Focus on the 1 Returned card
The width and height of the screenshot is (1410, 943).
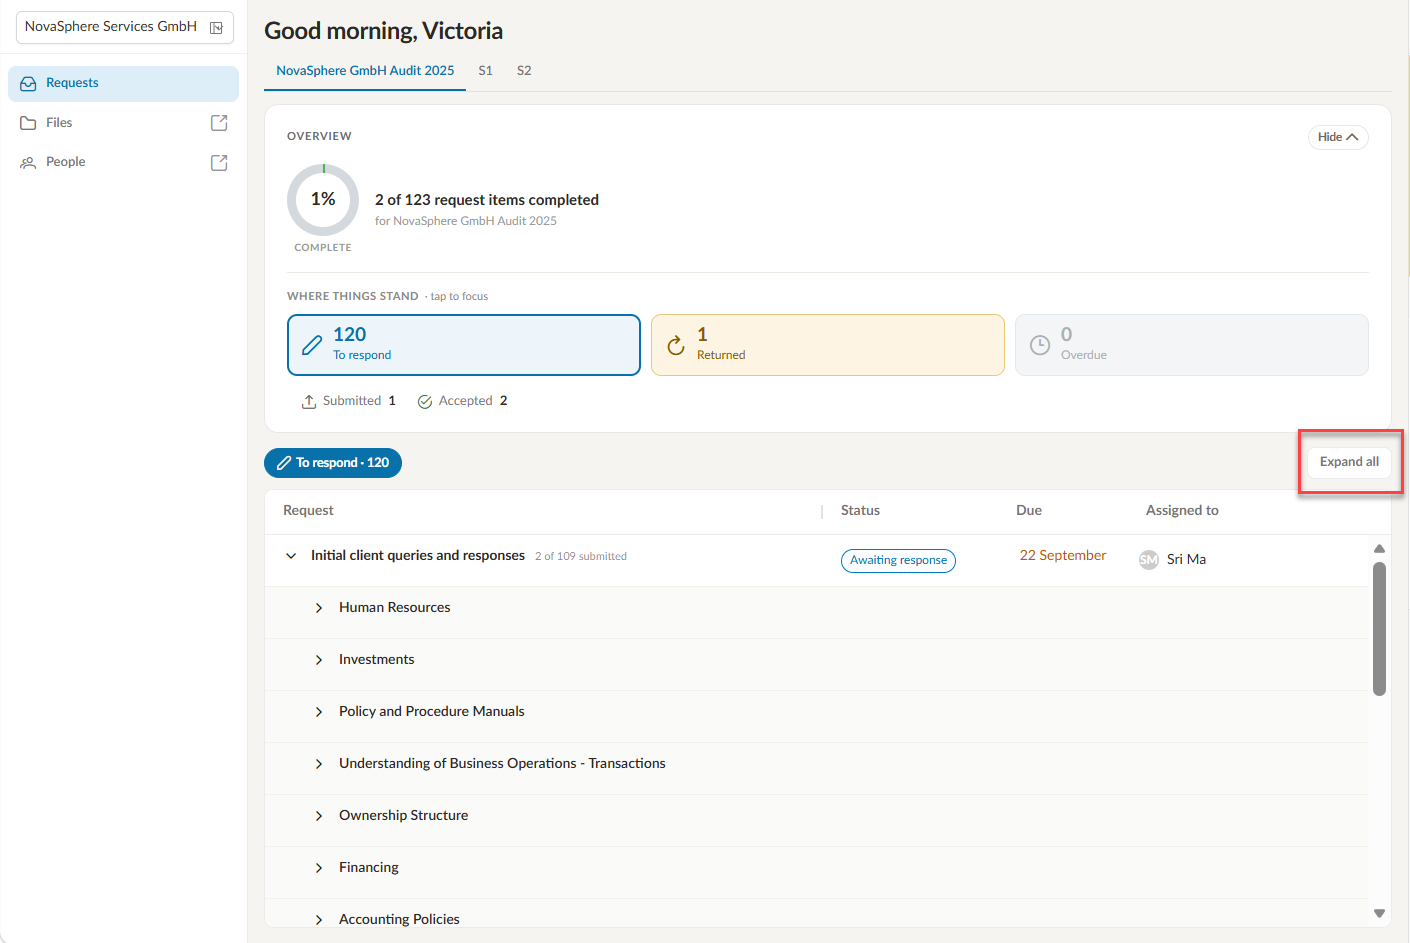pos(828,345)
